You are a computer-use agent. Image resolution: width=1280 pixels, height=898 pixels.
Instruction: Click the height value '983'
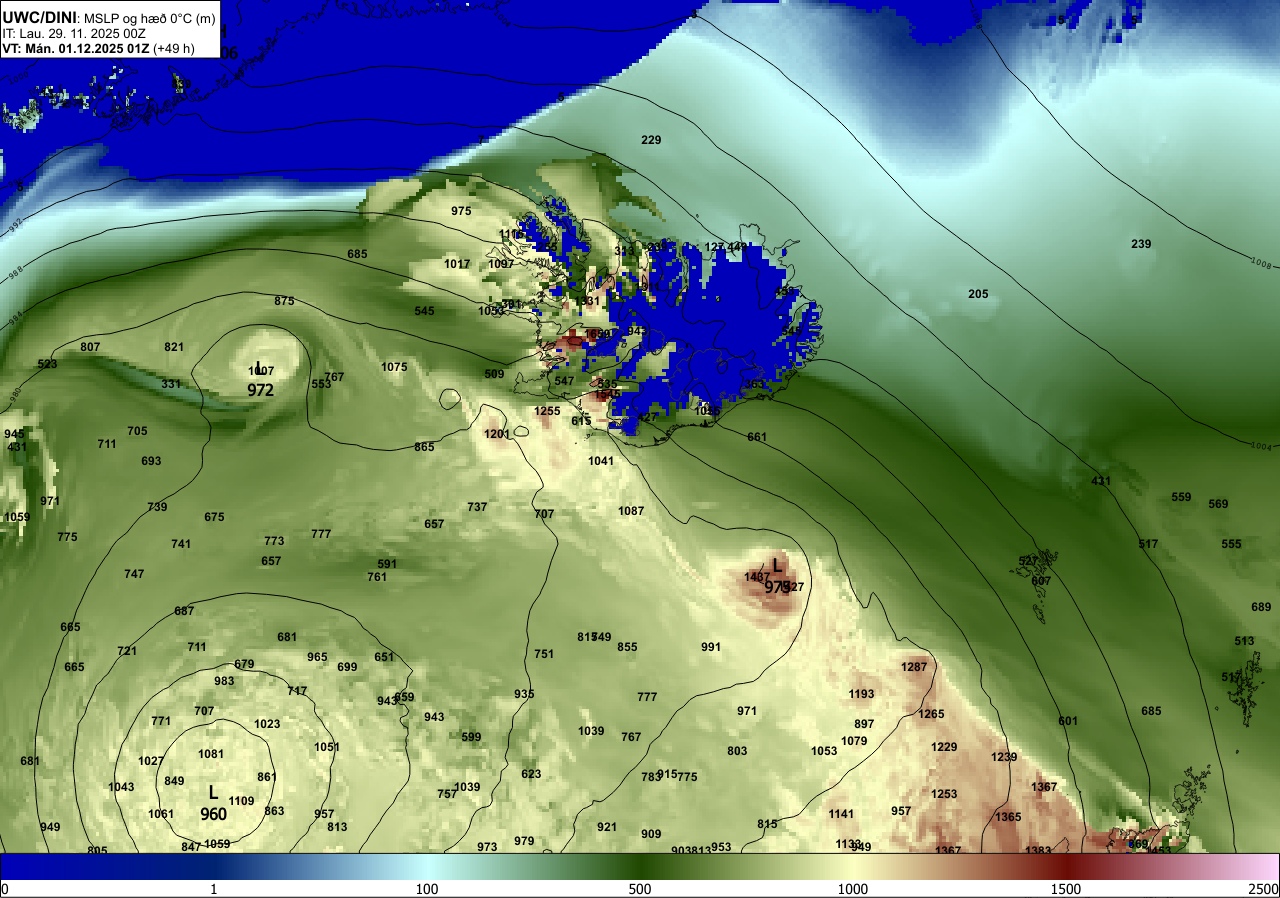tap(224, 681)
